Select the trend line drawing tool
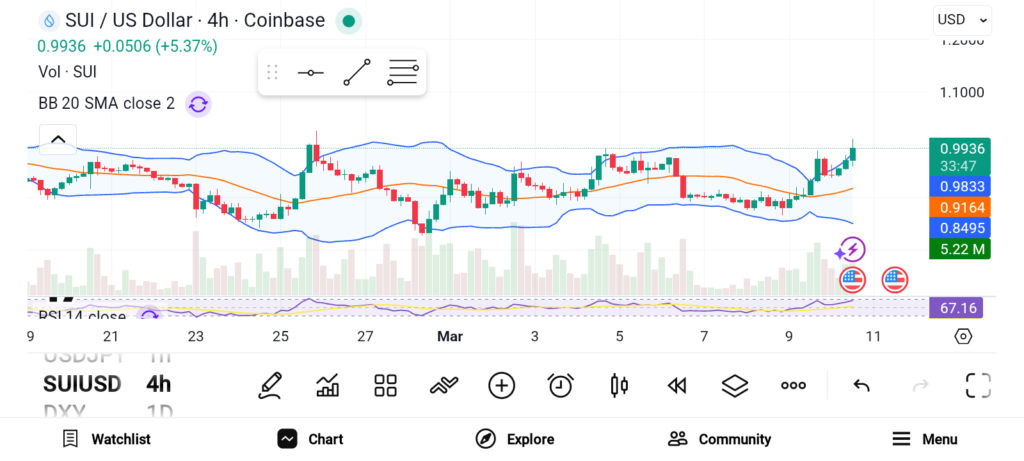Screen dimensions: 1024x461 pyautogui.click(x=356, y=73)
